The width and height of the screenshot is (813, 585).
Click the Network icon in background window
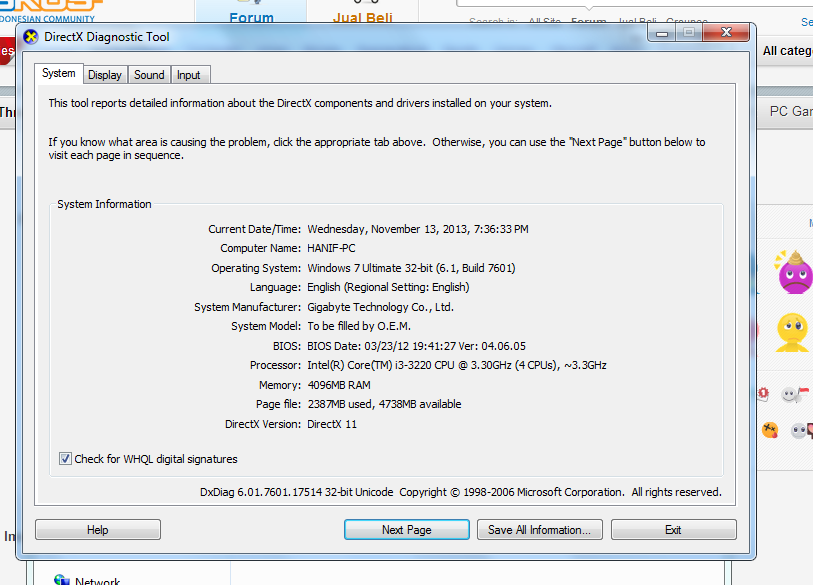coord(62,580)
